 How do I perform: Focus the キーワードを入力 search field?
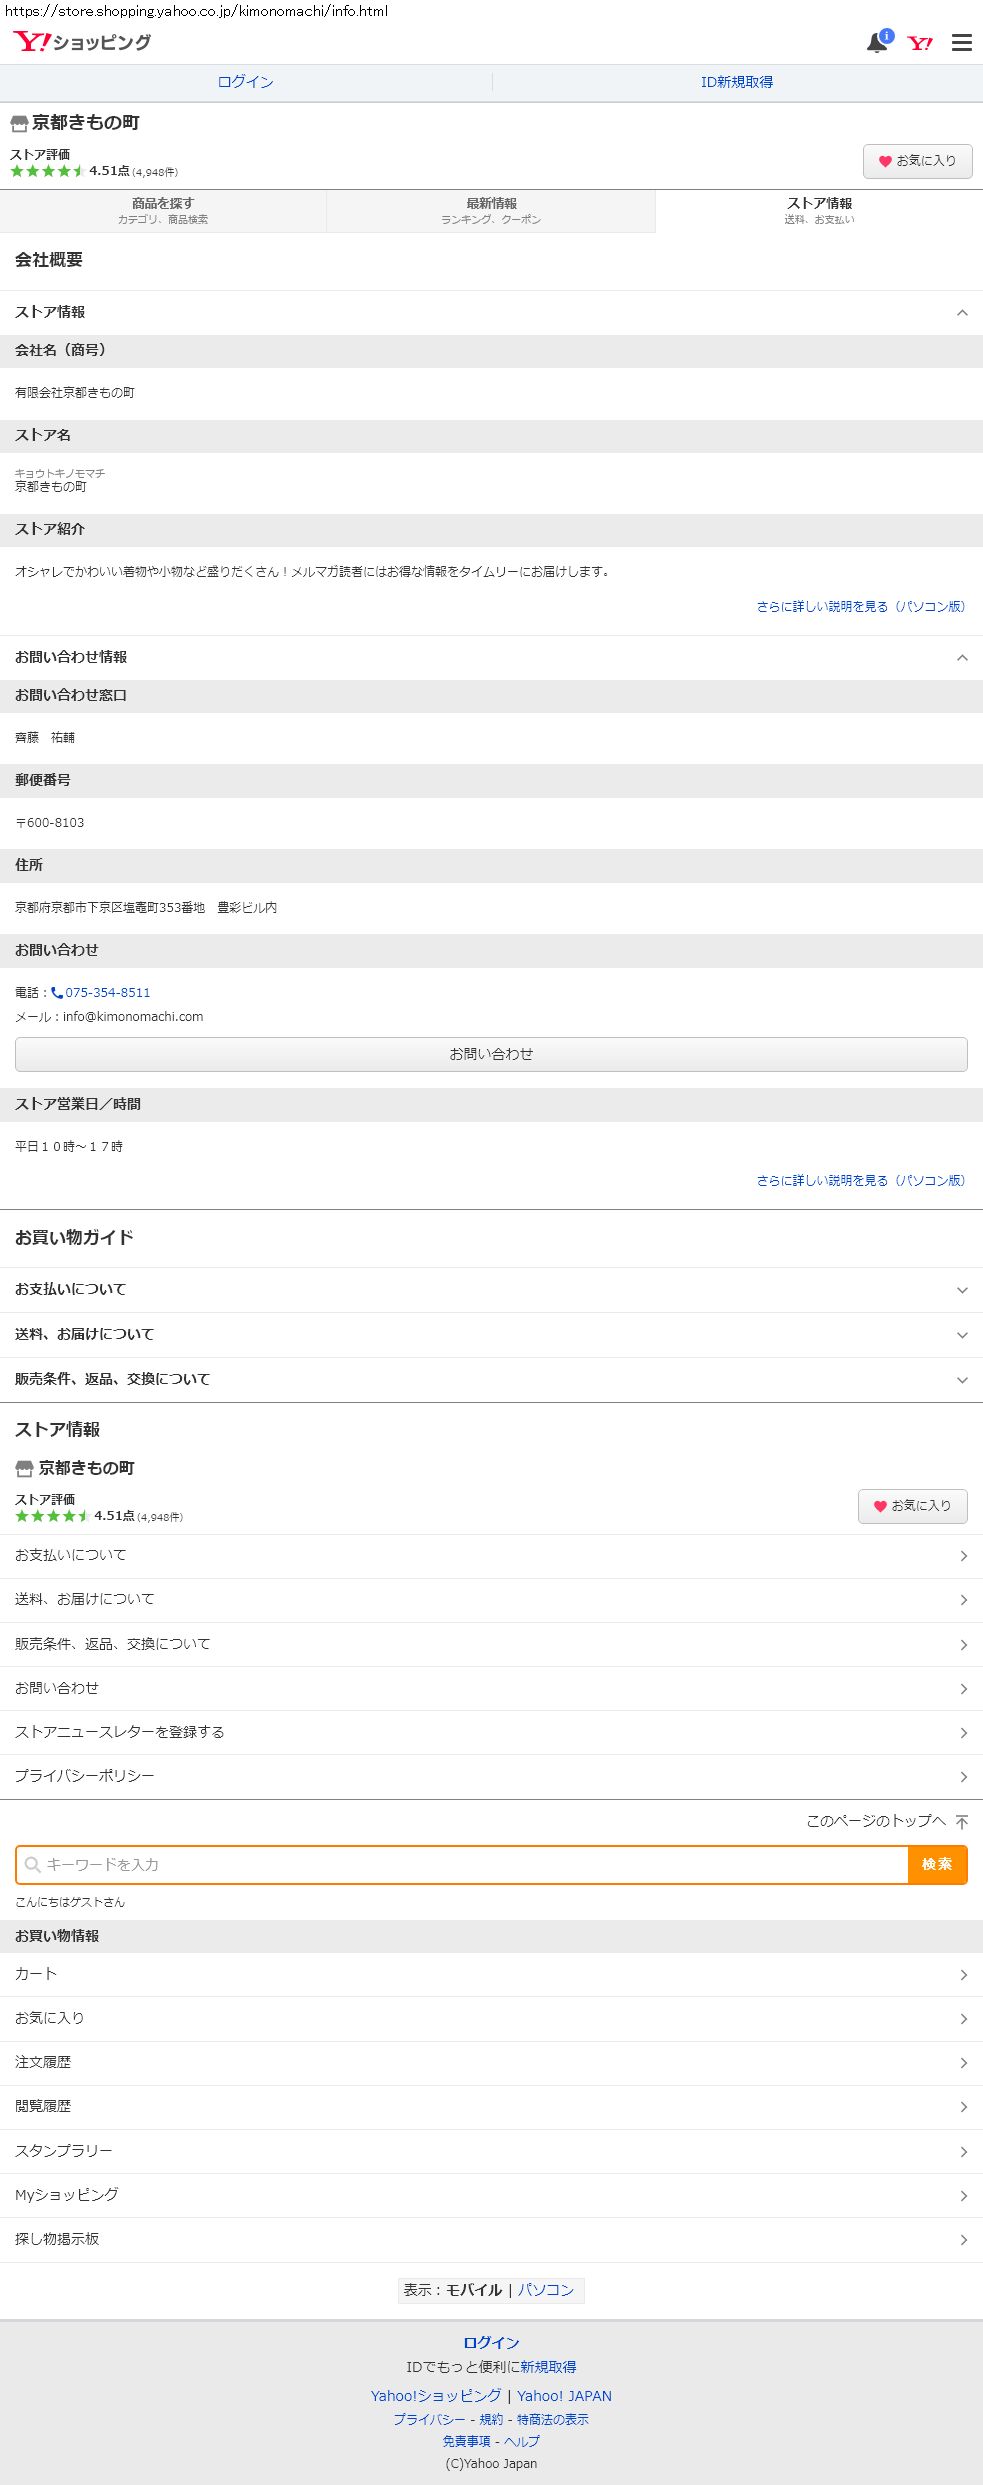462,1864
